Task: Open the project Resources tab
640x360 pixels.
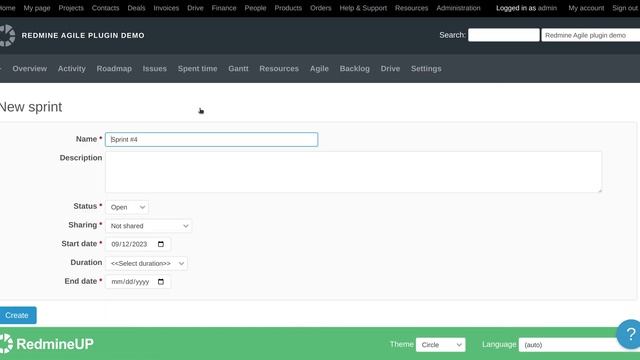Action: 279,69
